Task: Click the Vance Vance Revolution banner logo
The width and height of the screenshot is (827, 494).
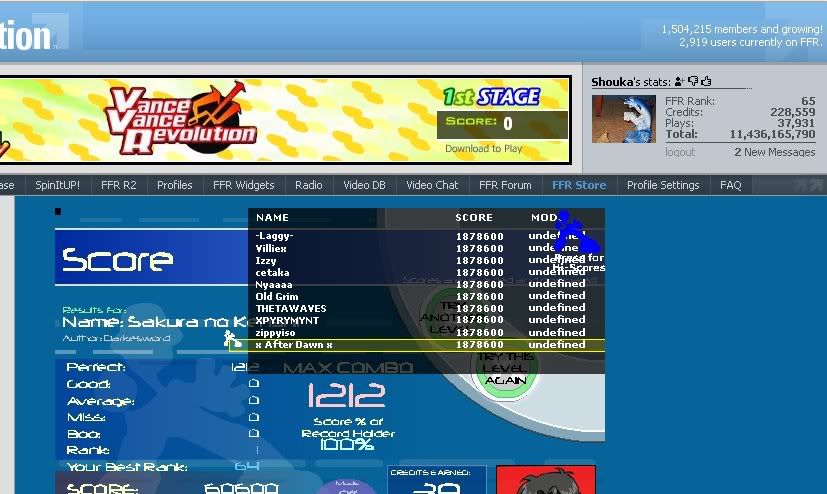Action: point(180,120)
